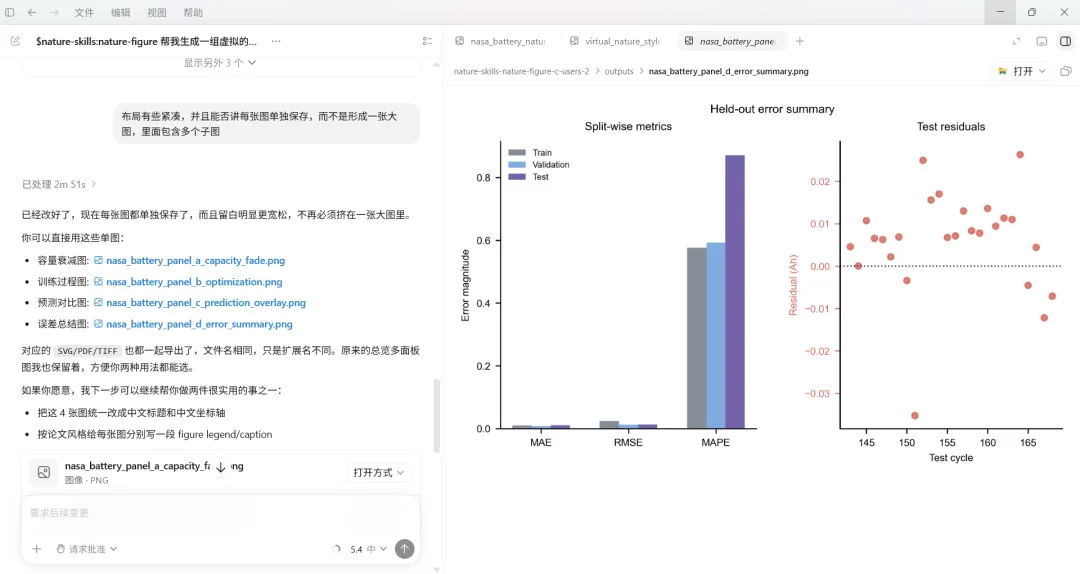The image size is (1080, 574).
Task: Jump to latest message with down arrow
Action: [220, 467]
